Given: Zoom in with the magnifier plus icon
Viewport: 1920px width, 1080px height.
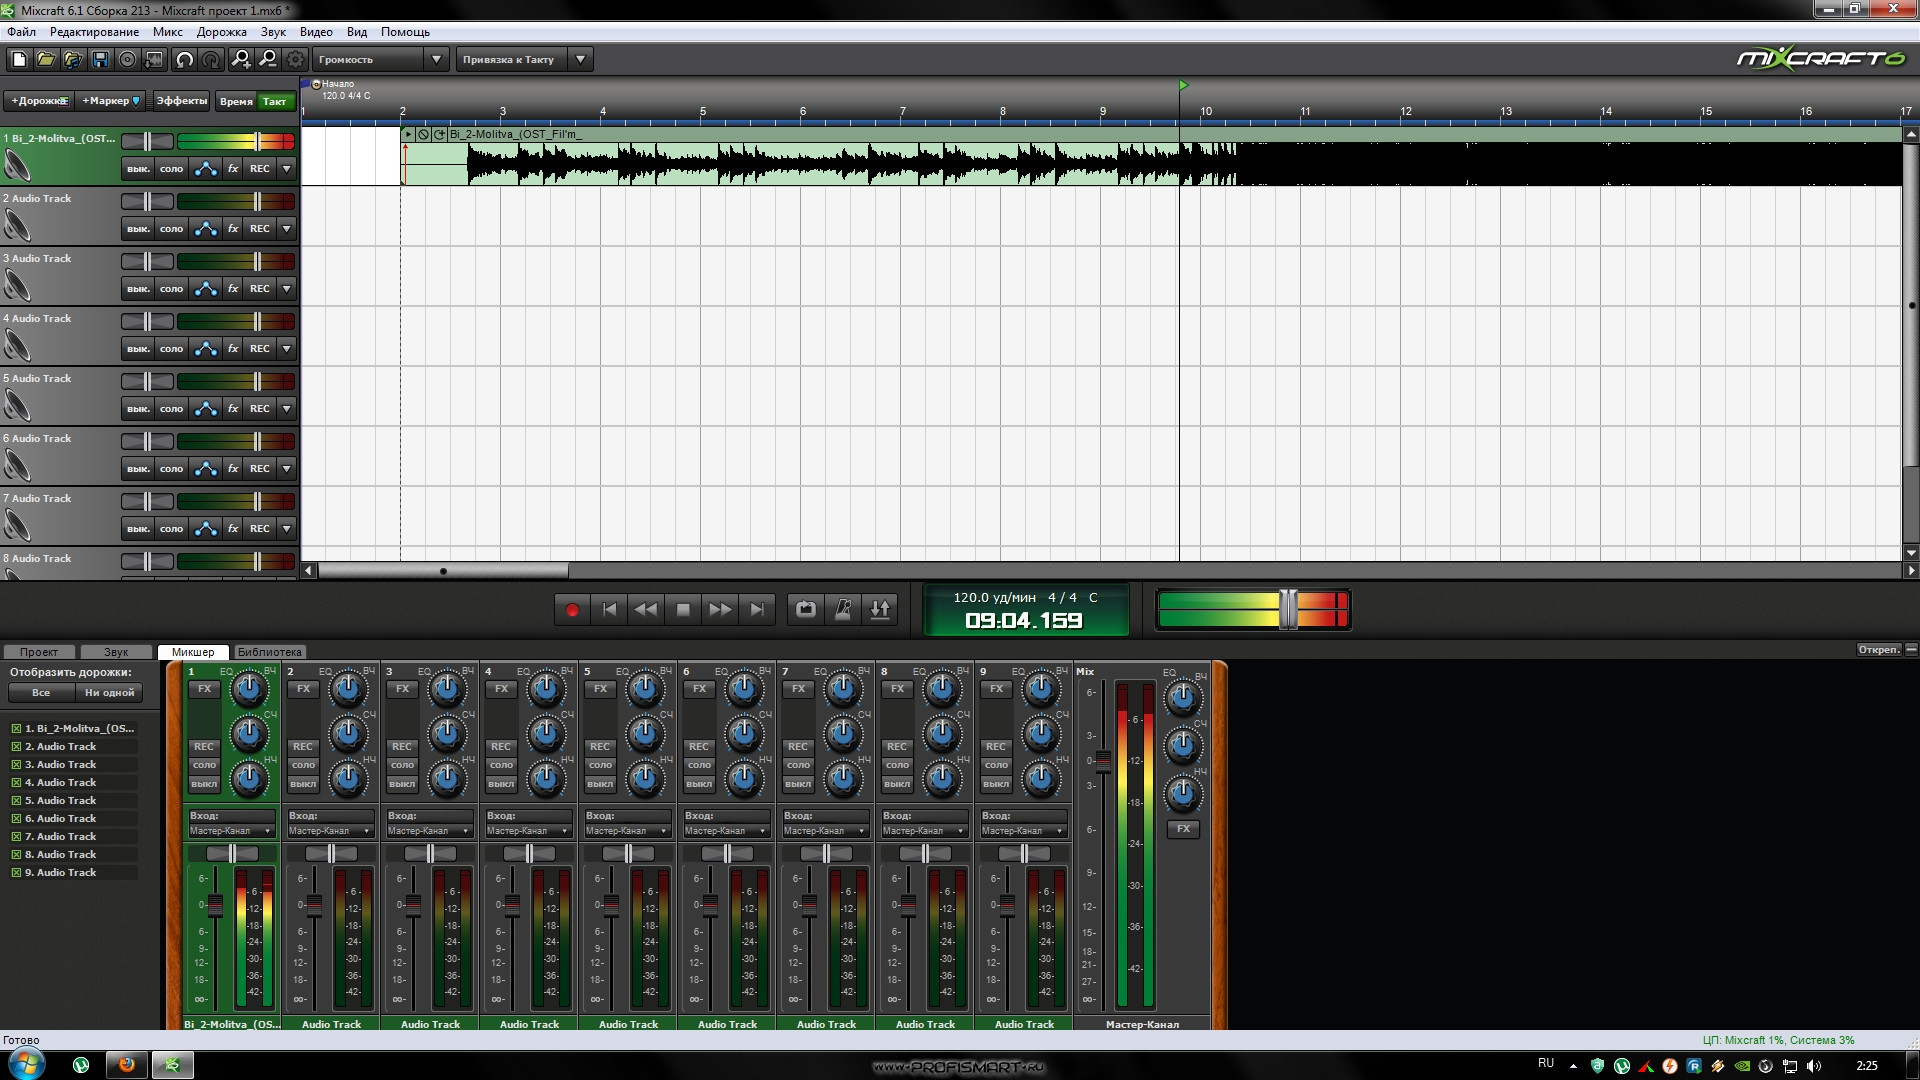Looking at the screenshot, I should pyautogui.click(x=241, y=60).
